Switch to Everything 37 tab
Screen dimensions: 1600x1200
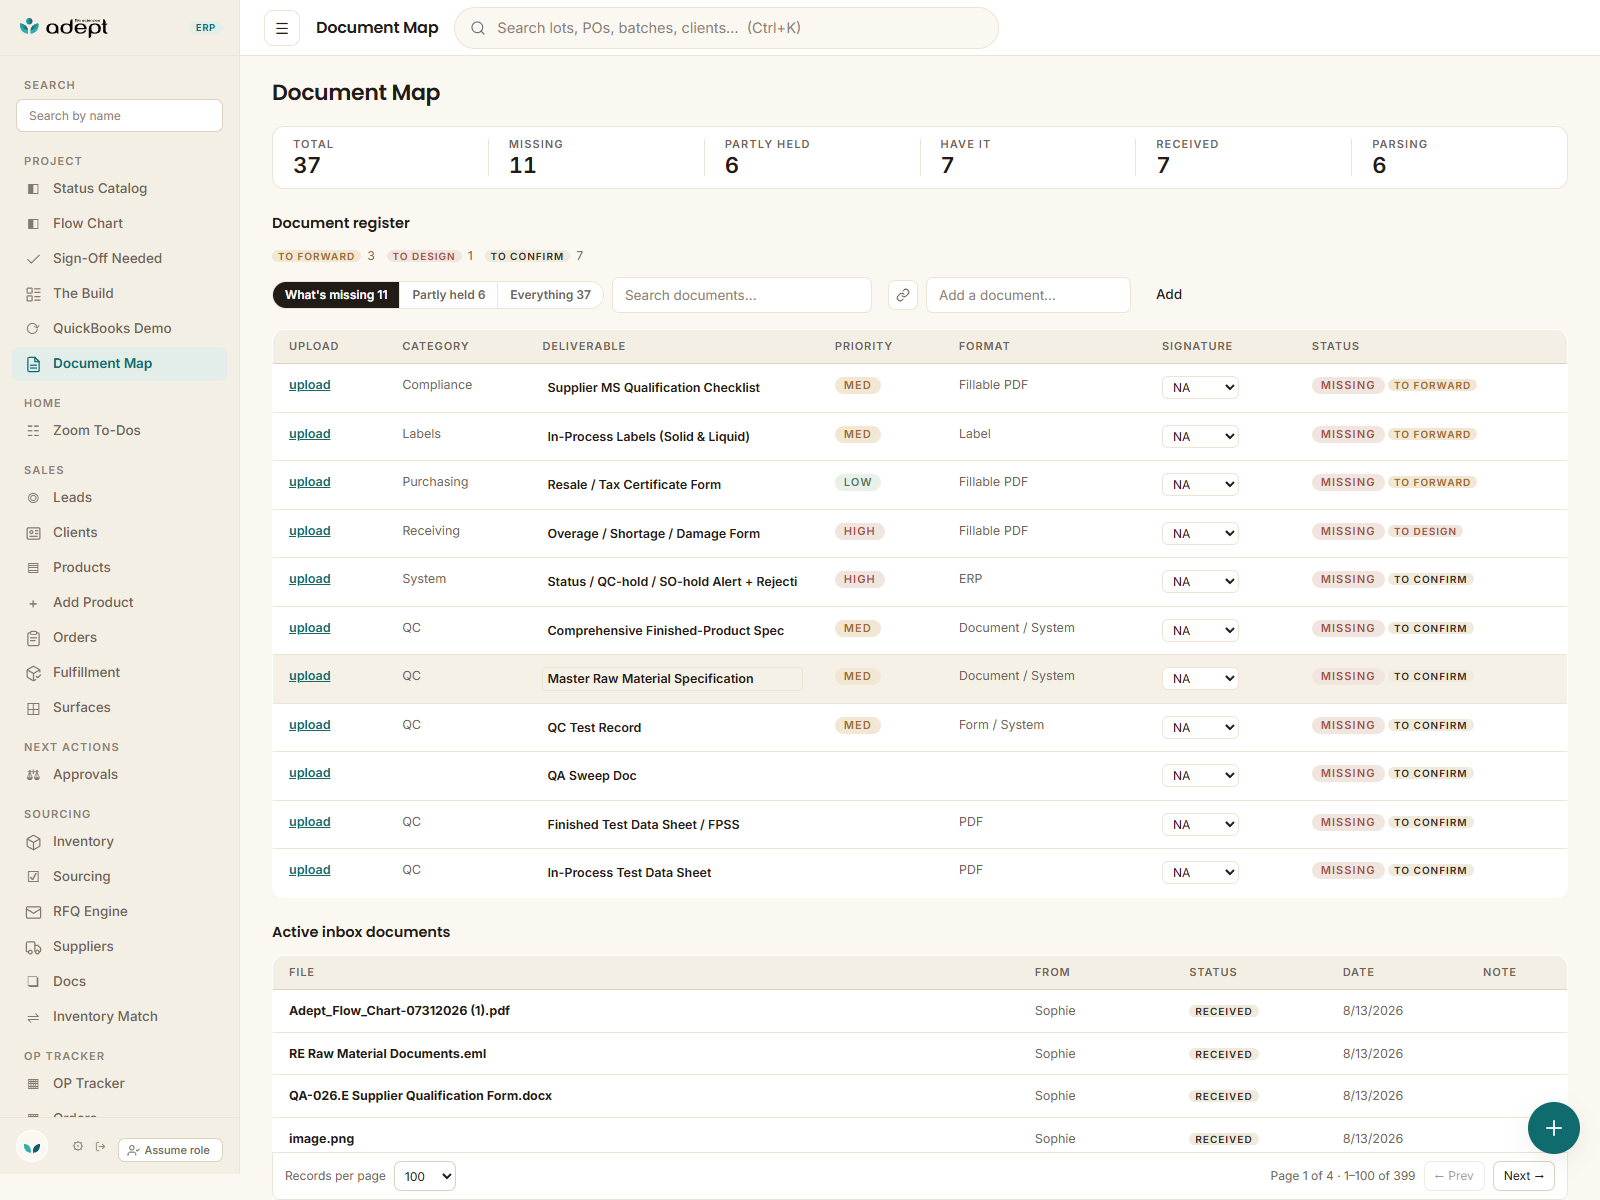(x=550, y=295)
